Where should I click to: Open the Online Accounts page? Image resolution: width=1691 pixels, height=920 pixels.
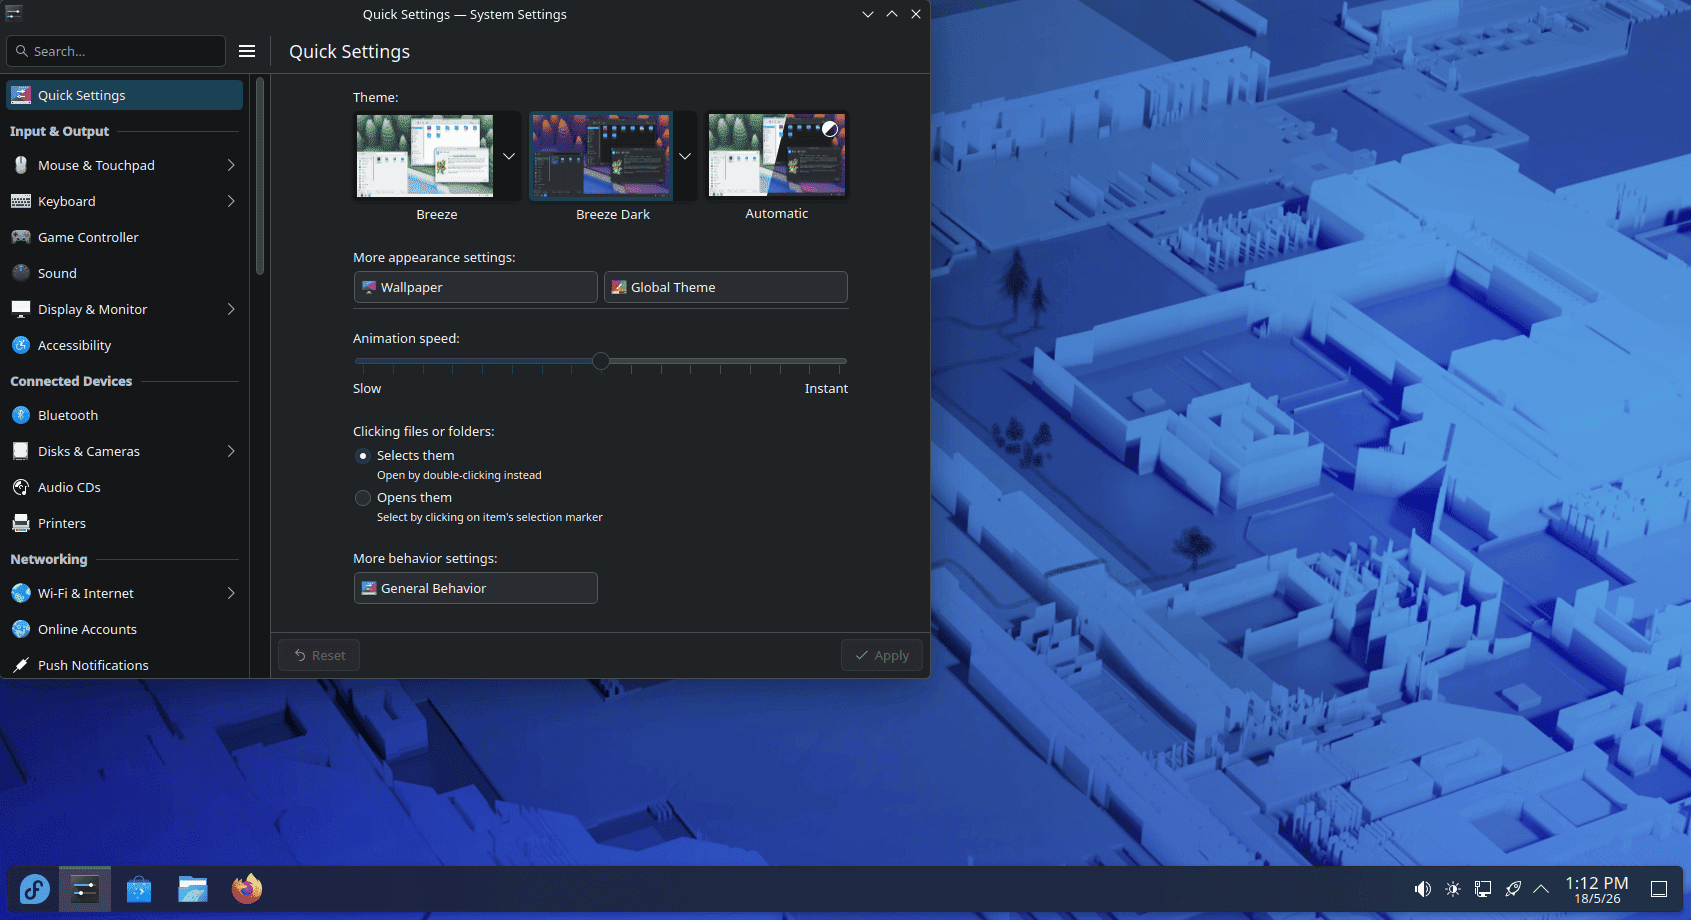tap(124, 629)
